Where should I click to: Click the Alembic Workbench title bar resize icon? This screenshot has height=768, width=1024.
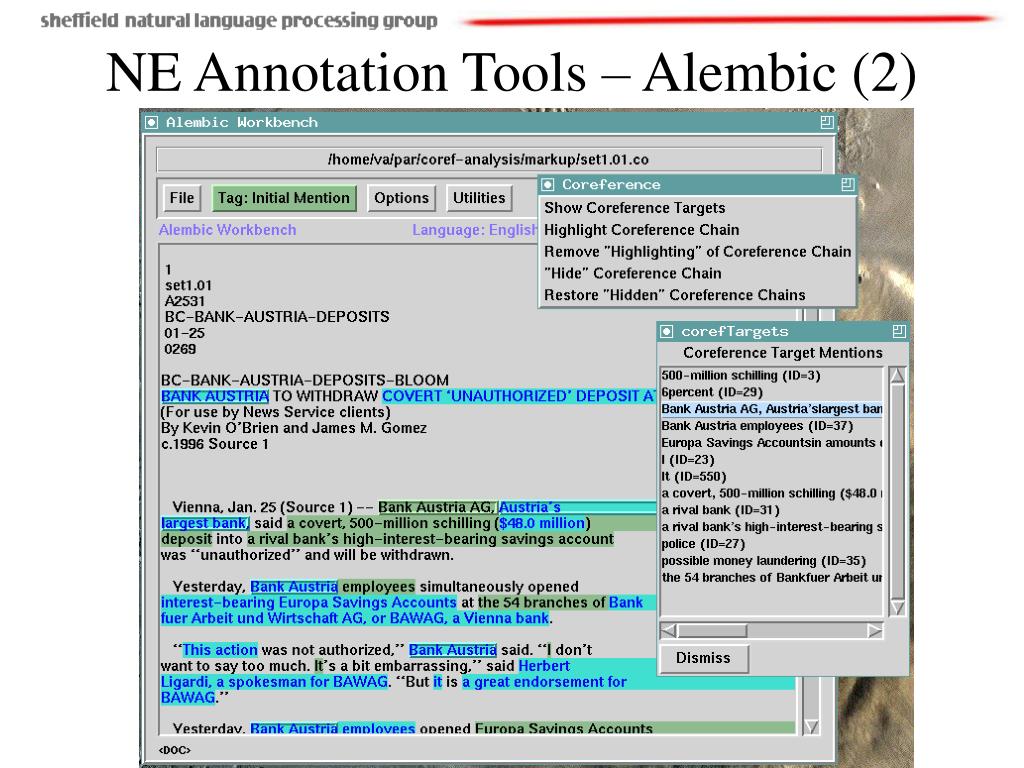pyautogui.click(x=827, y=122)
